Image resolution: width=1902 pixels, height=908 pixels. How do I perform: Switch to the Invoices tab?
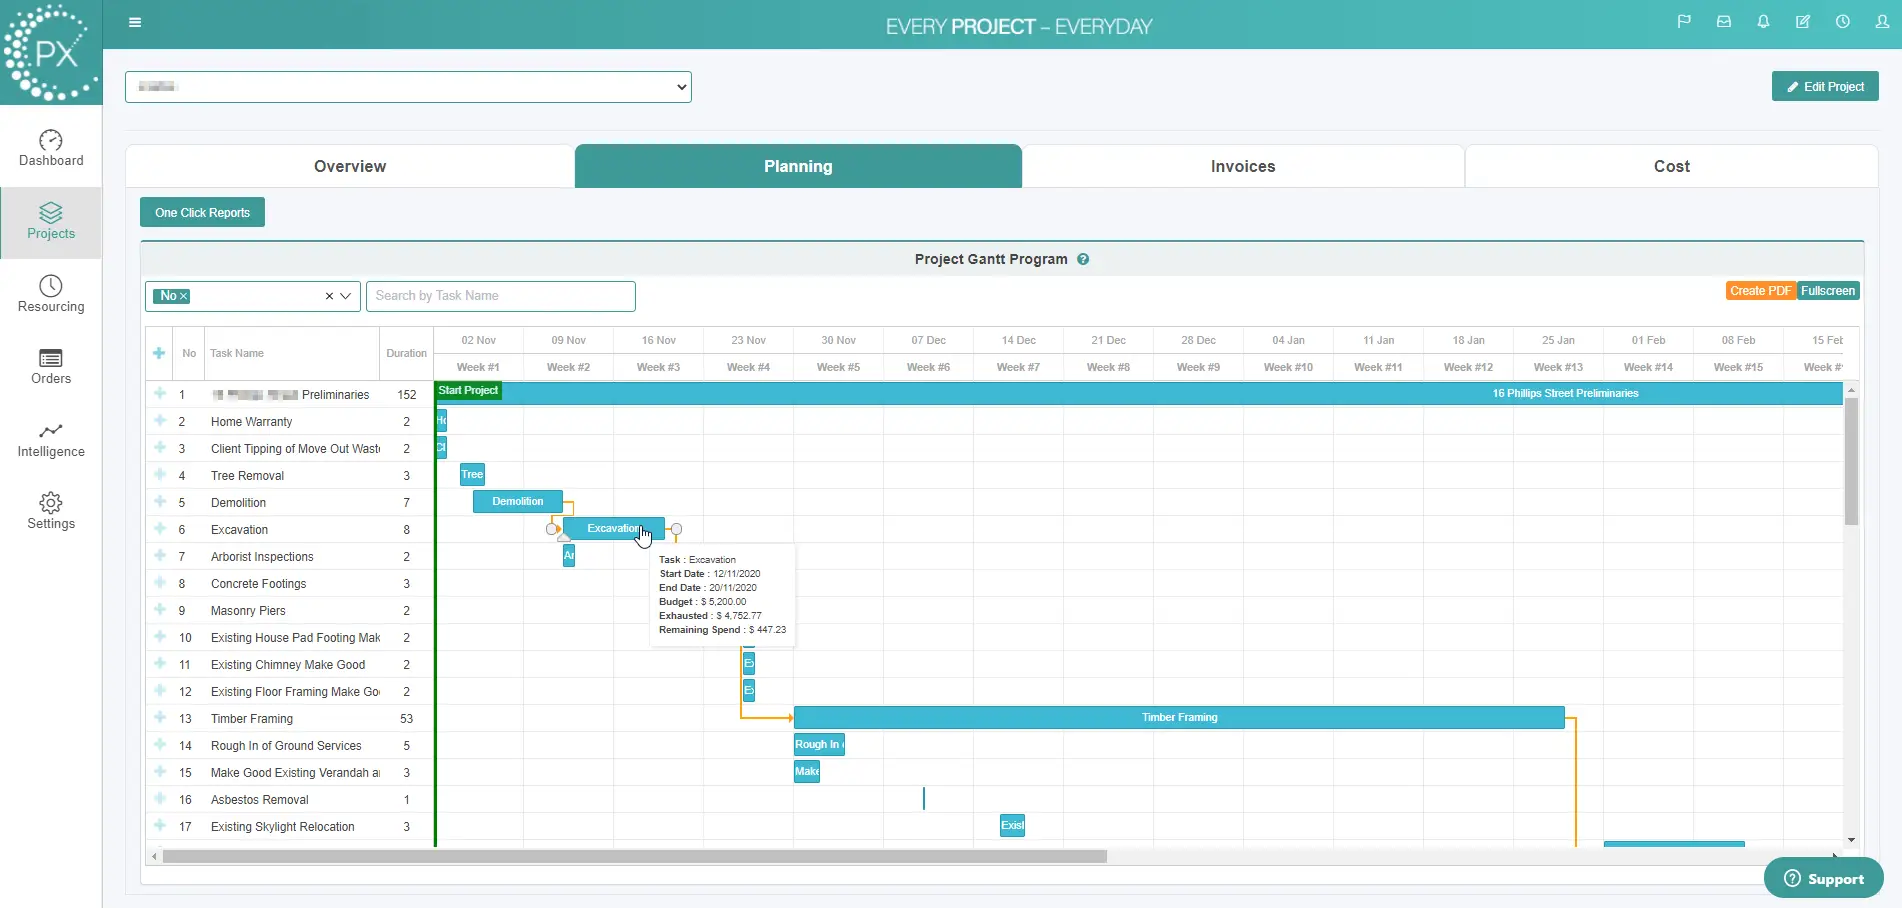click(1242, 166)
